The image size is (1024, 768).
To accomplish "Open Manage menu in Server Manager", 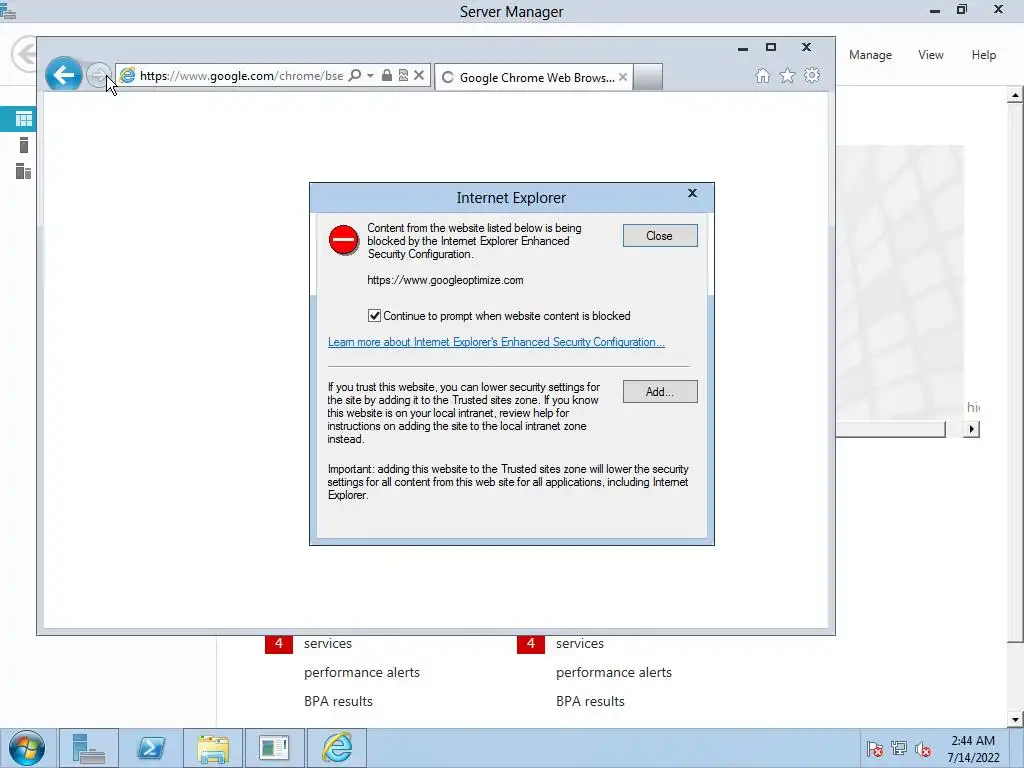I will [870, 55].
